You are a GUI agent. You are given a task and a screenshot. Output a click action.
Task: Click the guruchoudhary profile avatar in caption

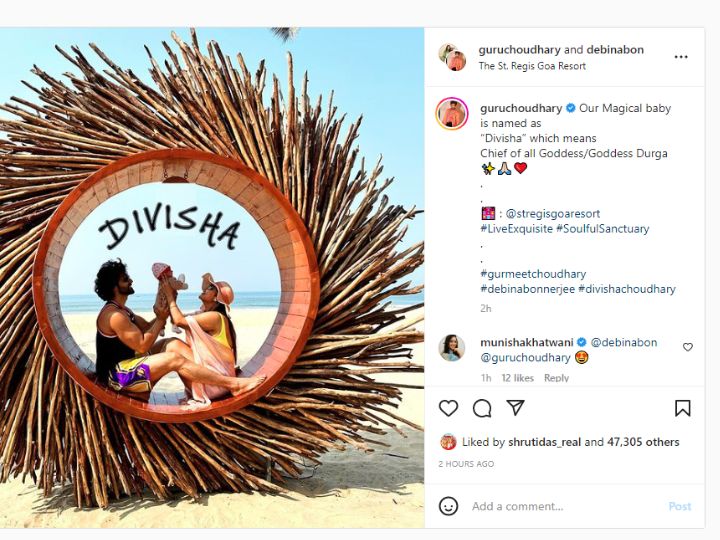tap(452, 113)
